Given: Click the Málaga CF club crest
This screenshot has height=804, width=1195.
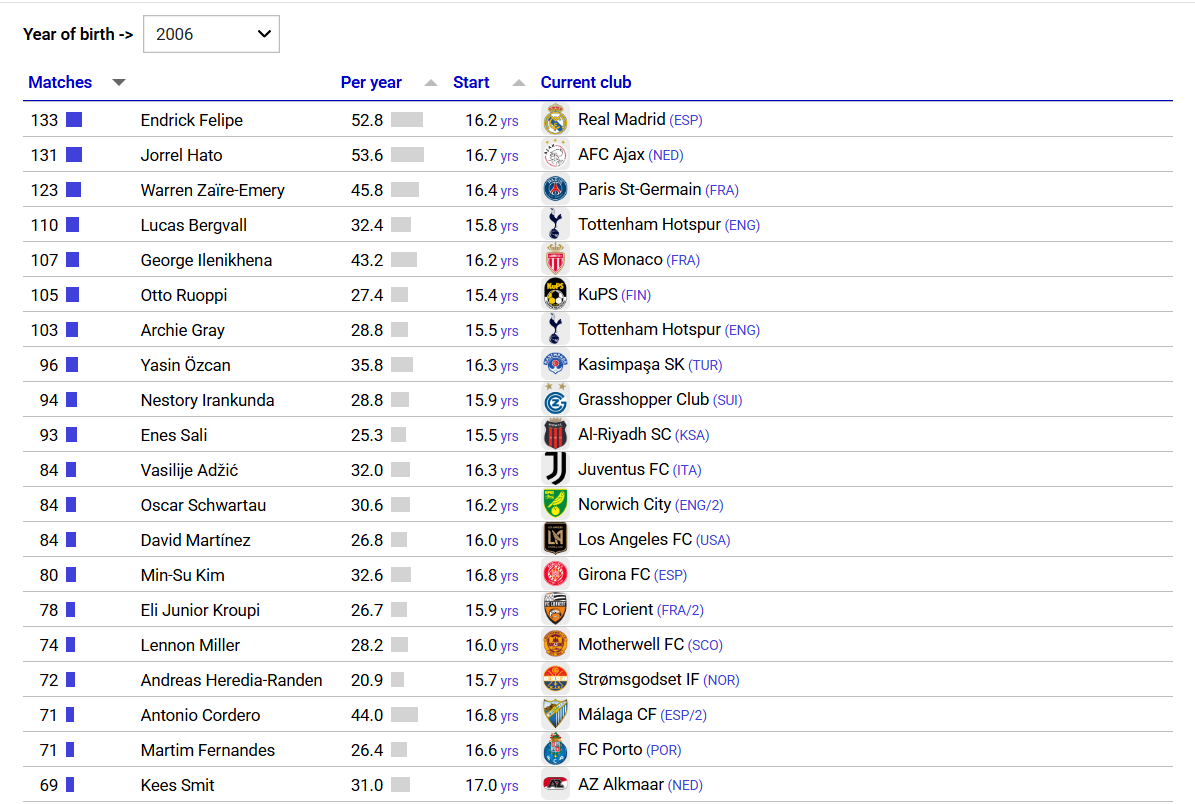Looking at the screenshot, I should tap(556, 715).
